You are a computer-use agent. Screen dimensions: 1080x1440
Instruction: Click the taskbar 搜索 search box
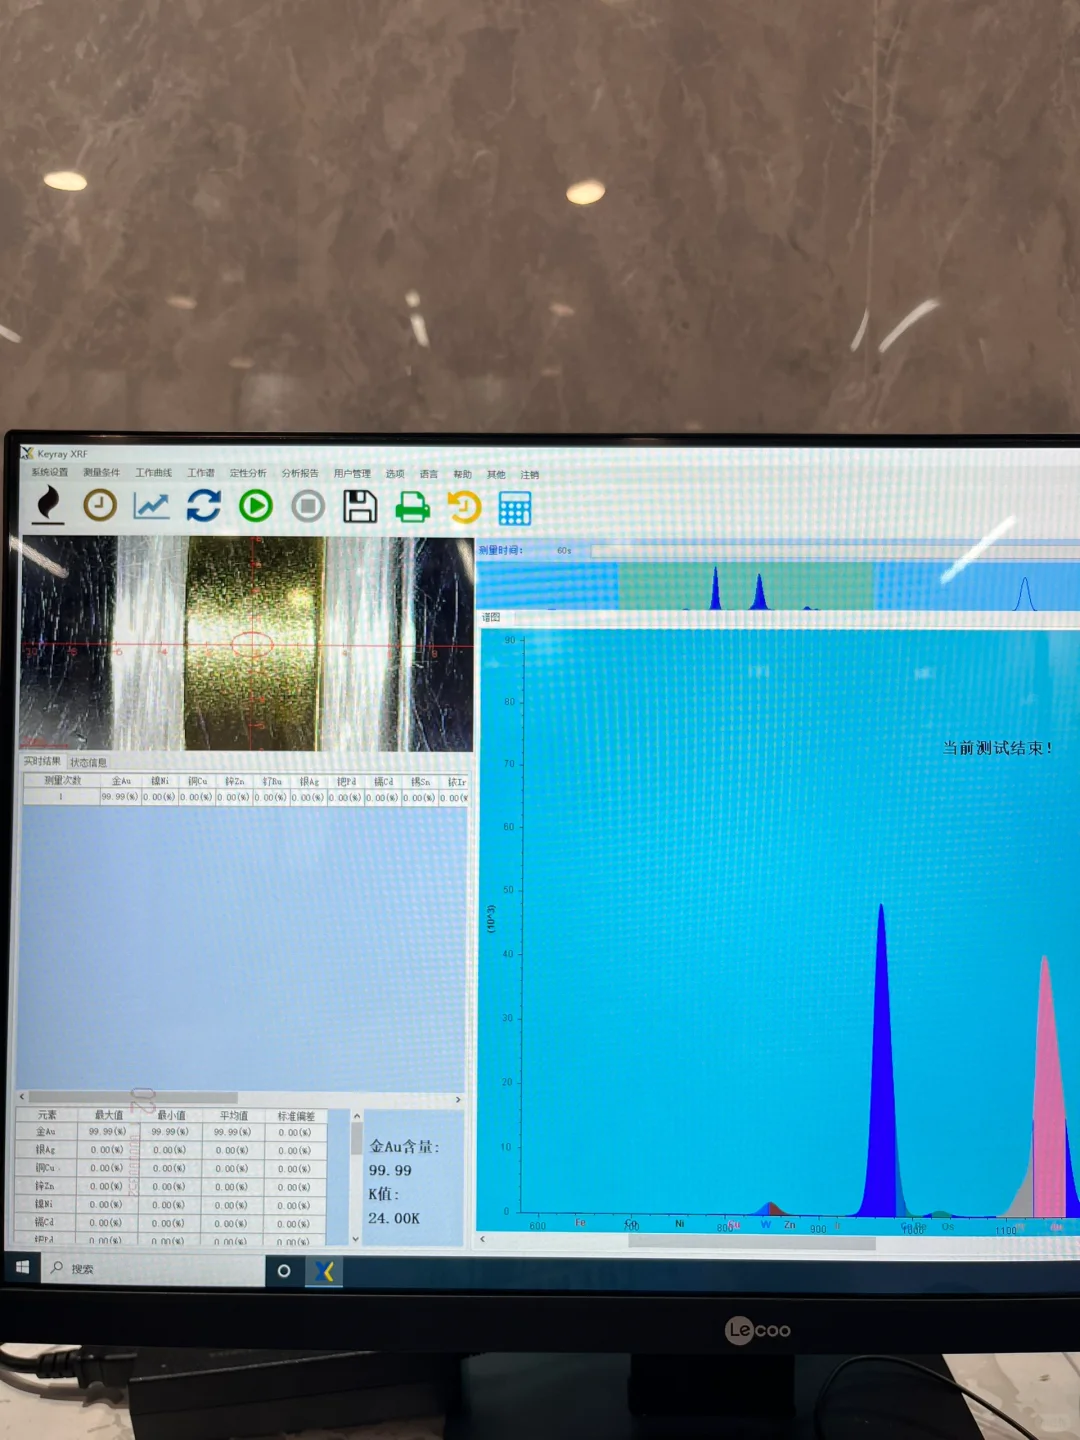155,1269
